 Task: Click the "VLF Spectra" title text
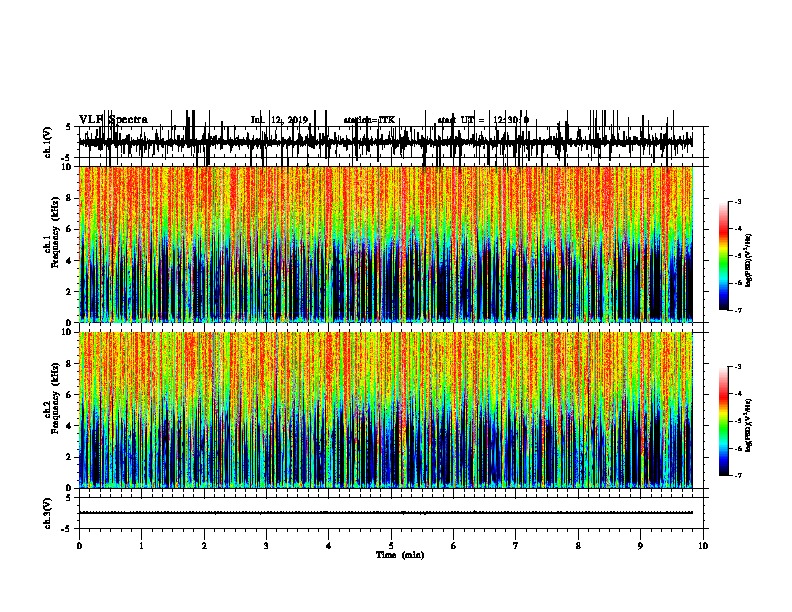click(113, 119)
